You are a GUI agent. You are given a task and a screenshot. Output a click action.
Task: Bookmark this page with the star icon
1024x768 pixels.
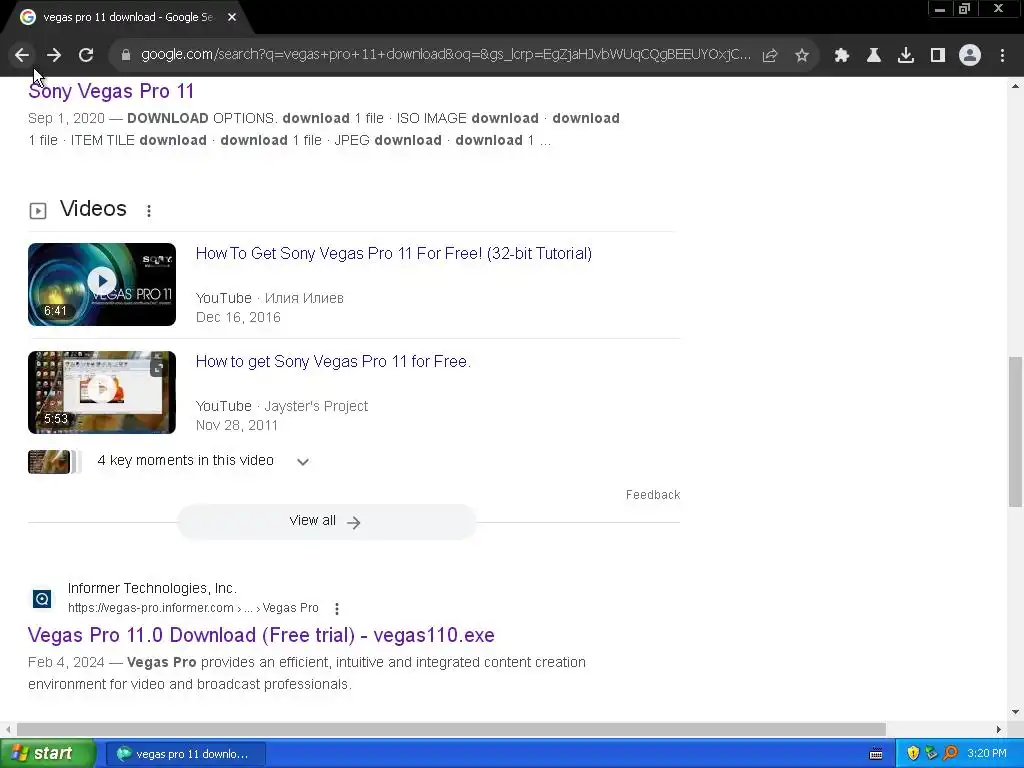coord(802,56)
